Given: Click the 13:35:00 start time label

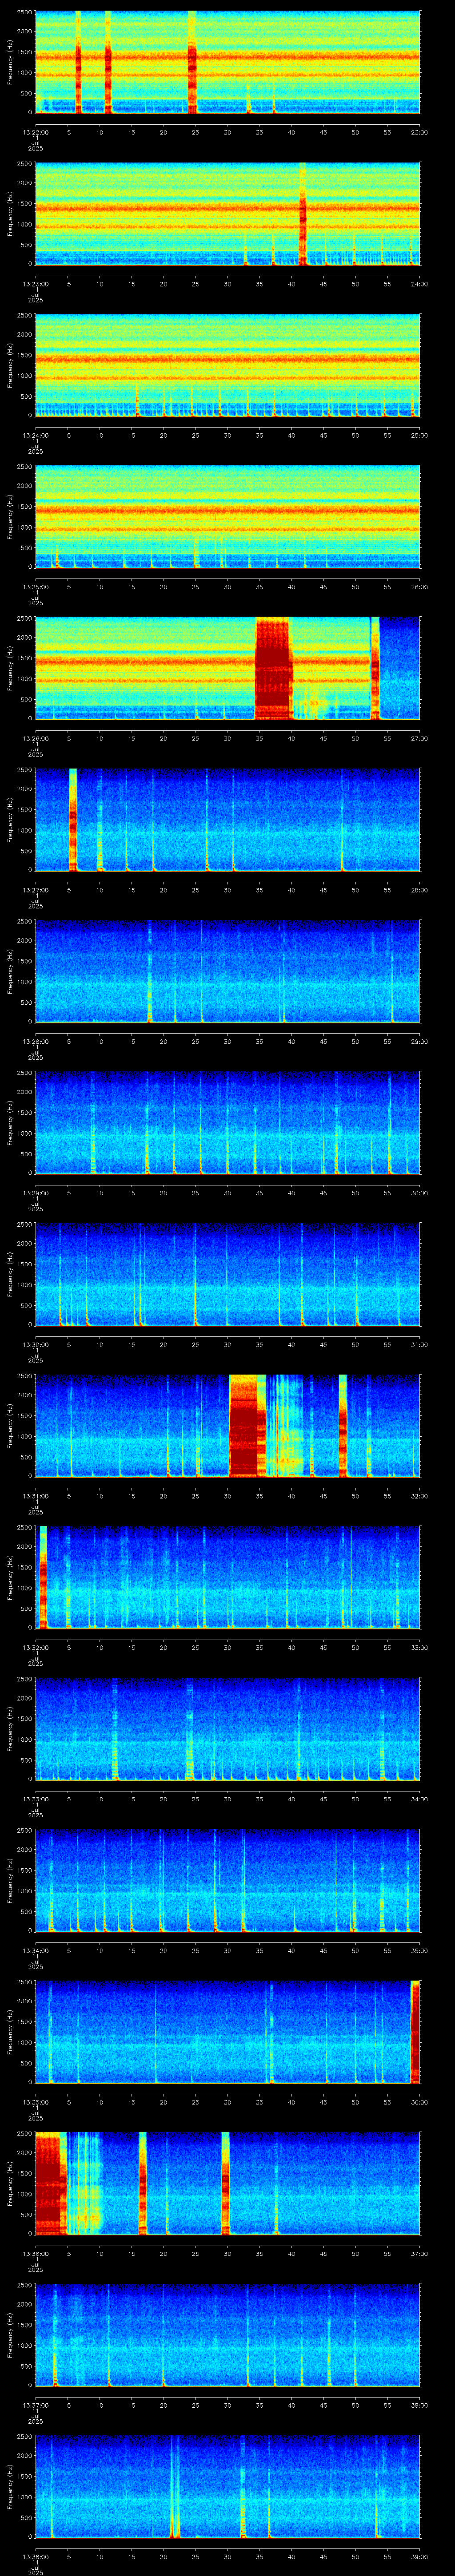Looking at the screenshot, I should tap(35, 2102).
